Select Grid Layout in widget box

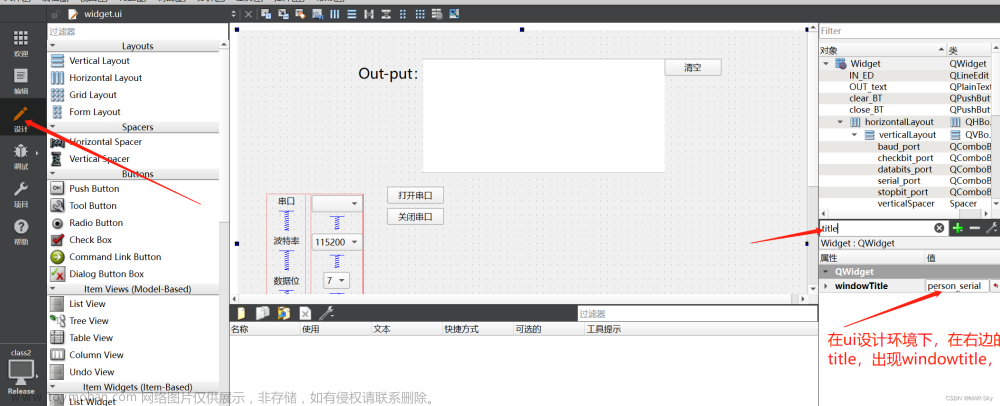pos(93,95)
